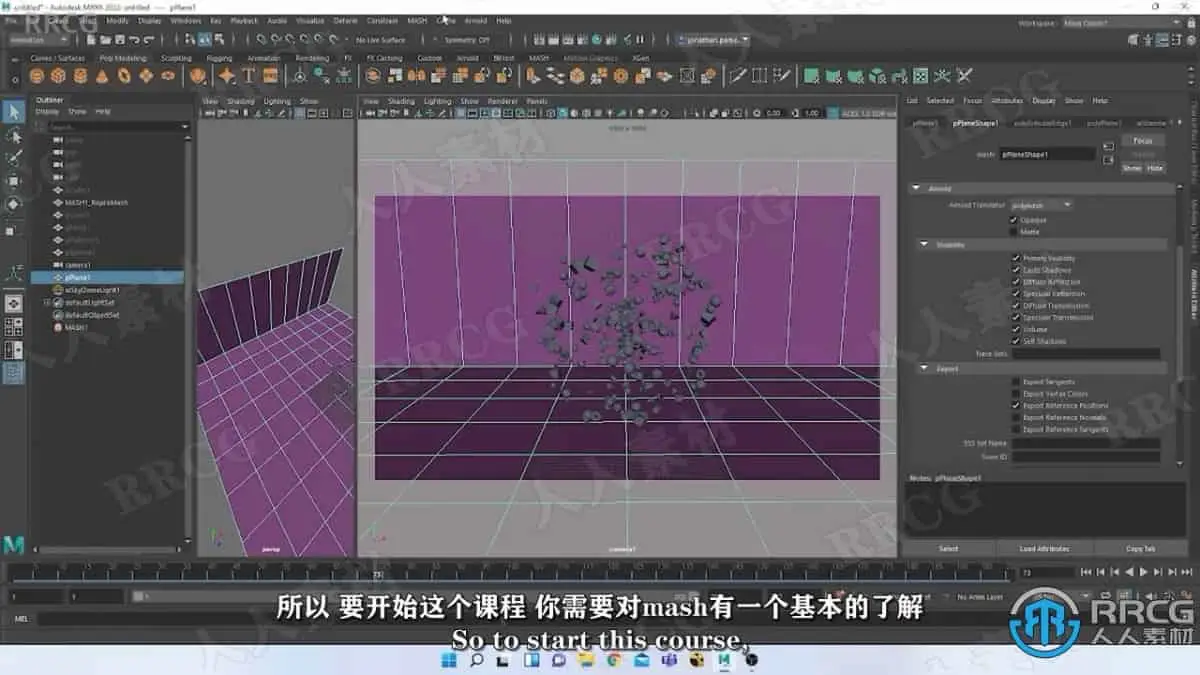1200x675 pixels.
Task: Open the menu set dropdown
Action: pyautogui.click(x=40, y=40)
